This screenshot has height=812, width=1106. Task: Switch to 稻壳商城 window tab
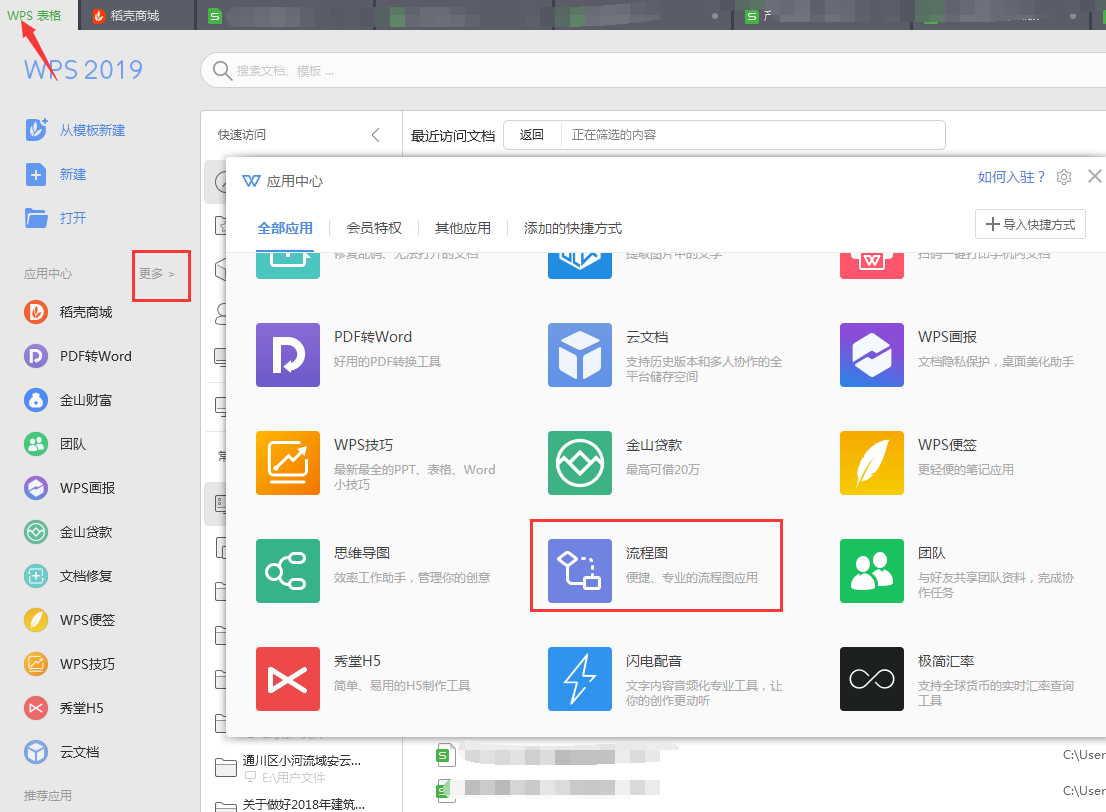[135, 16]
